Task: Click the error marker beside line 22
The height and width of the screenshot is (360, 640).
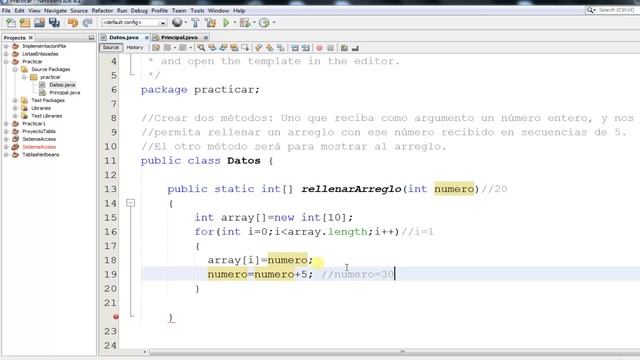Action: coord(116,317)
